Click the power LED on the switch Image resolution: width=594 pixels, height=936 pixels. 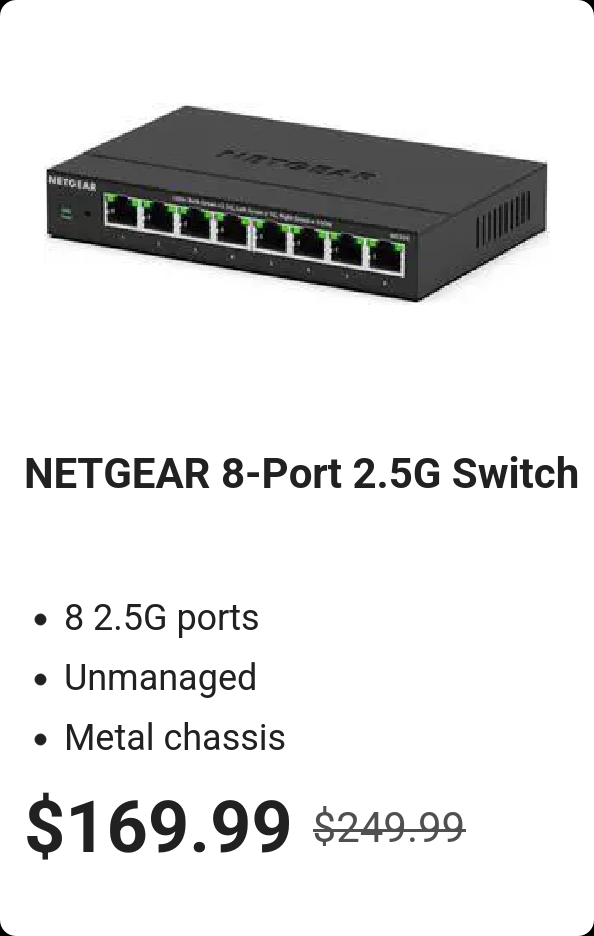pos(66,213)
